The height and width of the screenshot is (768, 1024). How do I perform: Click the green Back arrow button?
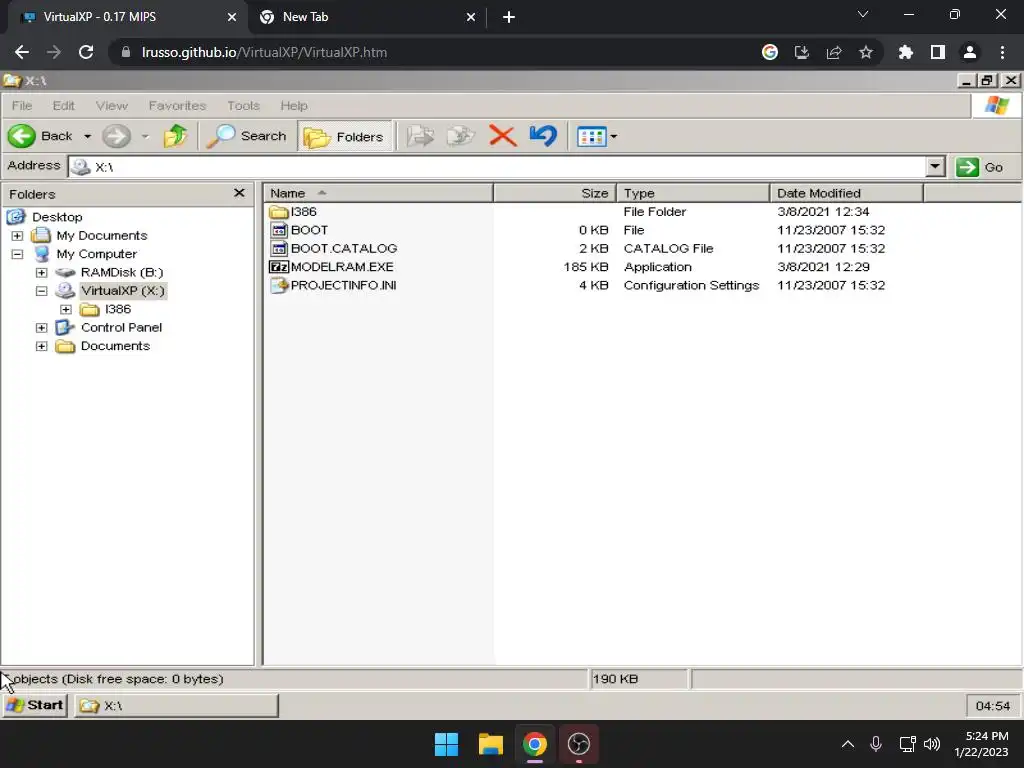pyautogui.click(x=22, y=136)
